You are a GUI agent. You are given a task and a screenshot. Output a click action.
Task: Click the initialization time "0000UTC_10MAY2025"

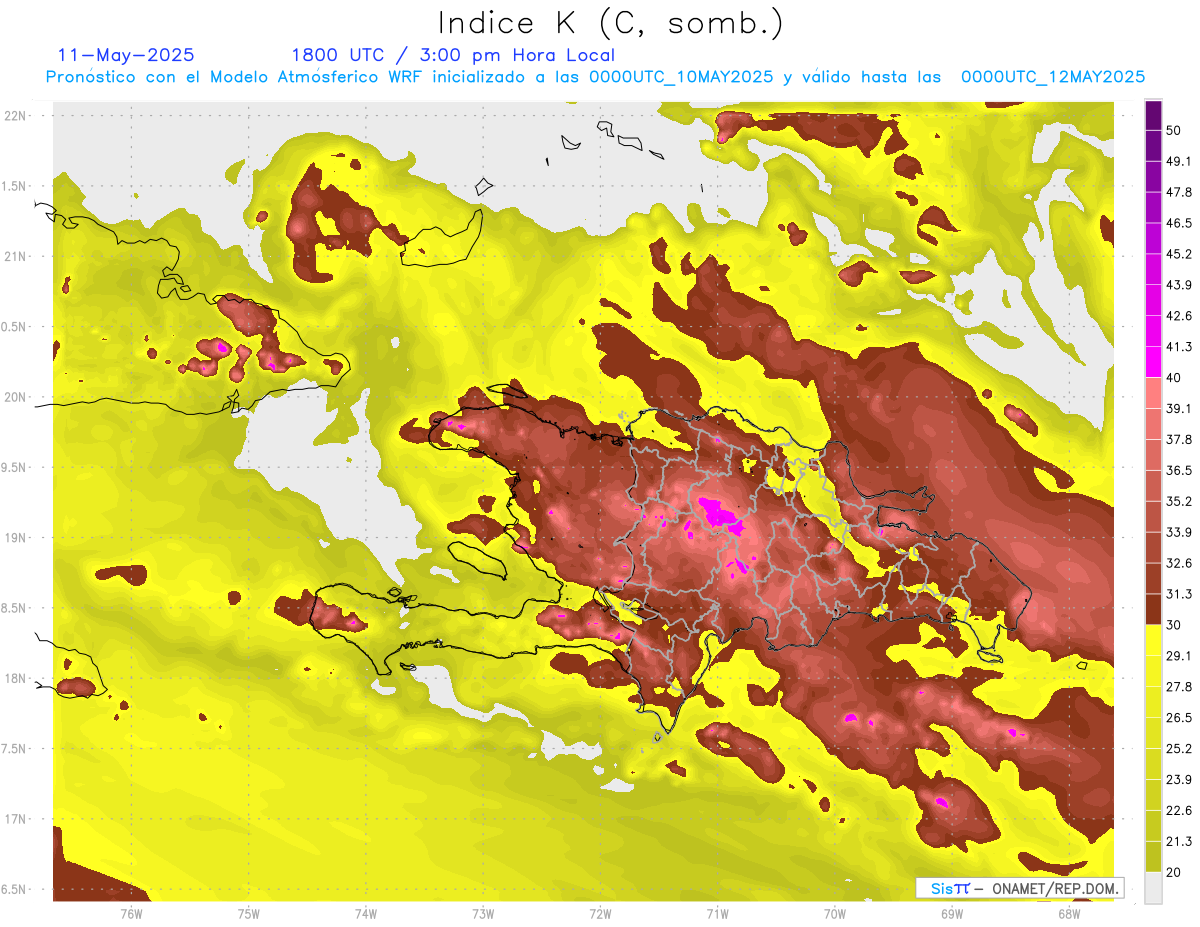tap(680, 77)
